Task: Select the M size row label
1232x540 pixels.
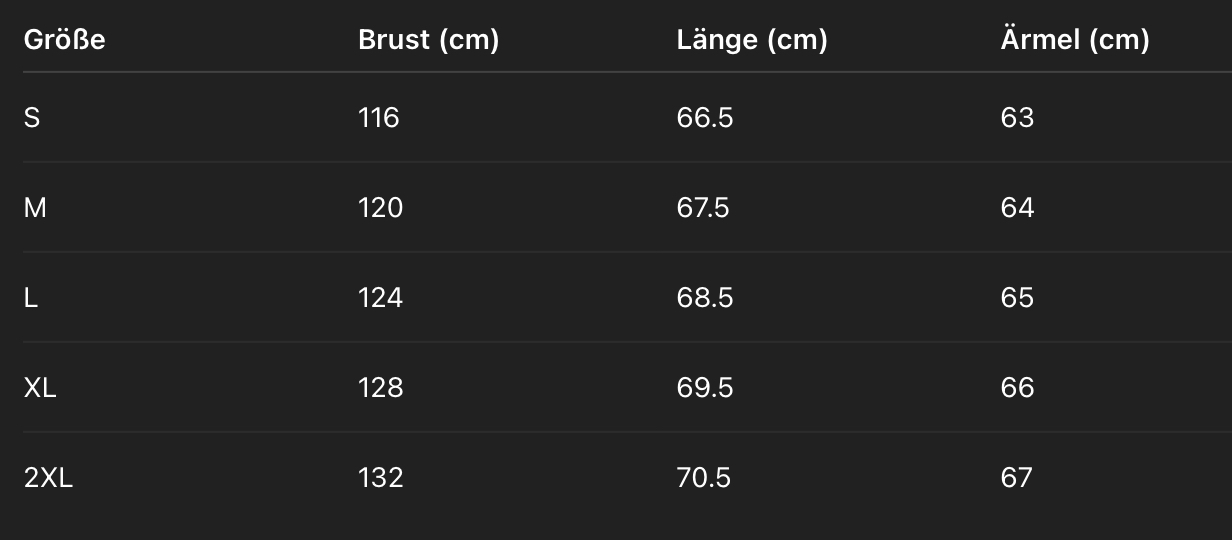Action: tap(35, 208)
